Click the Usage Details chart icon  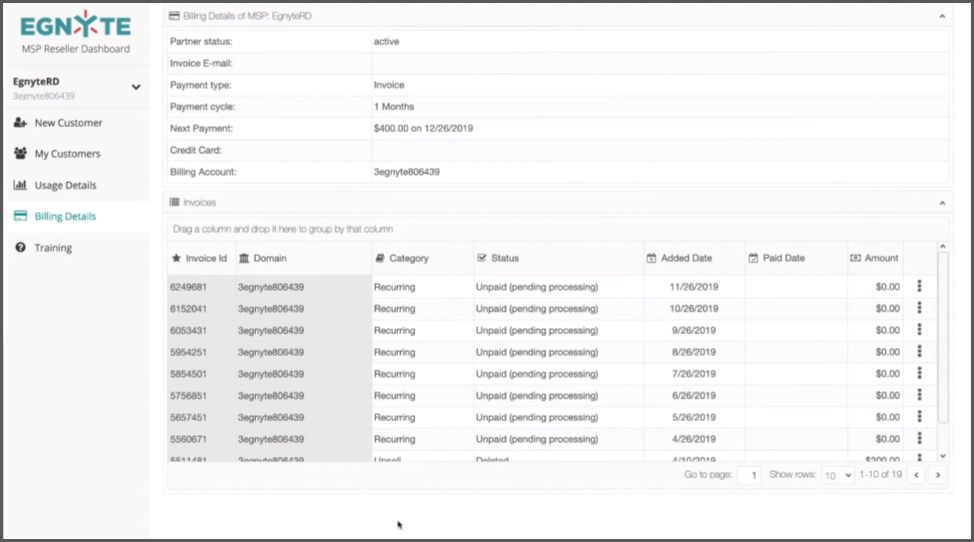(x=19, y=185)
